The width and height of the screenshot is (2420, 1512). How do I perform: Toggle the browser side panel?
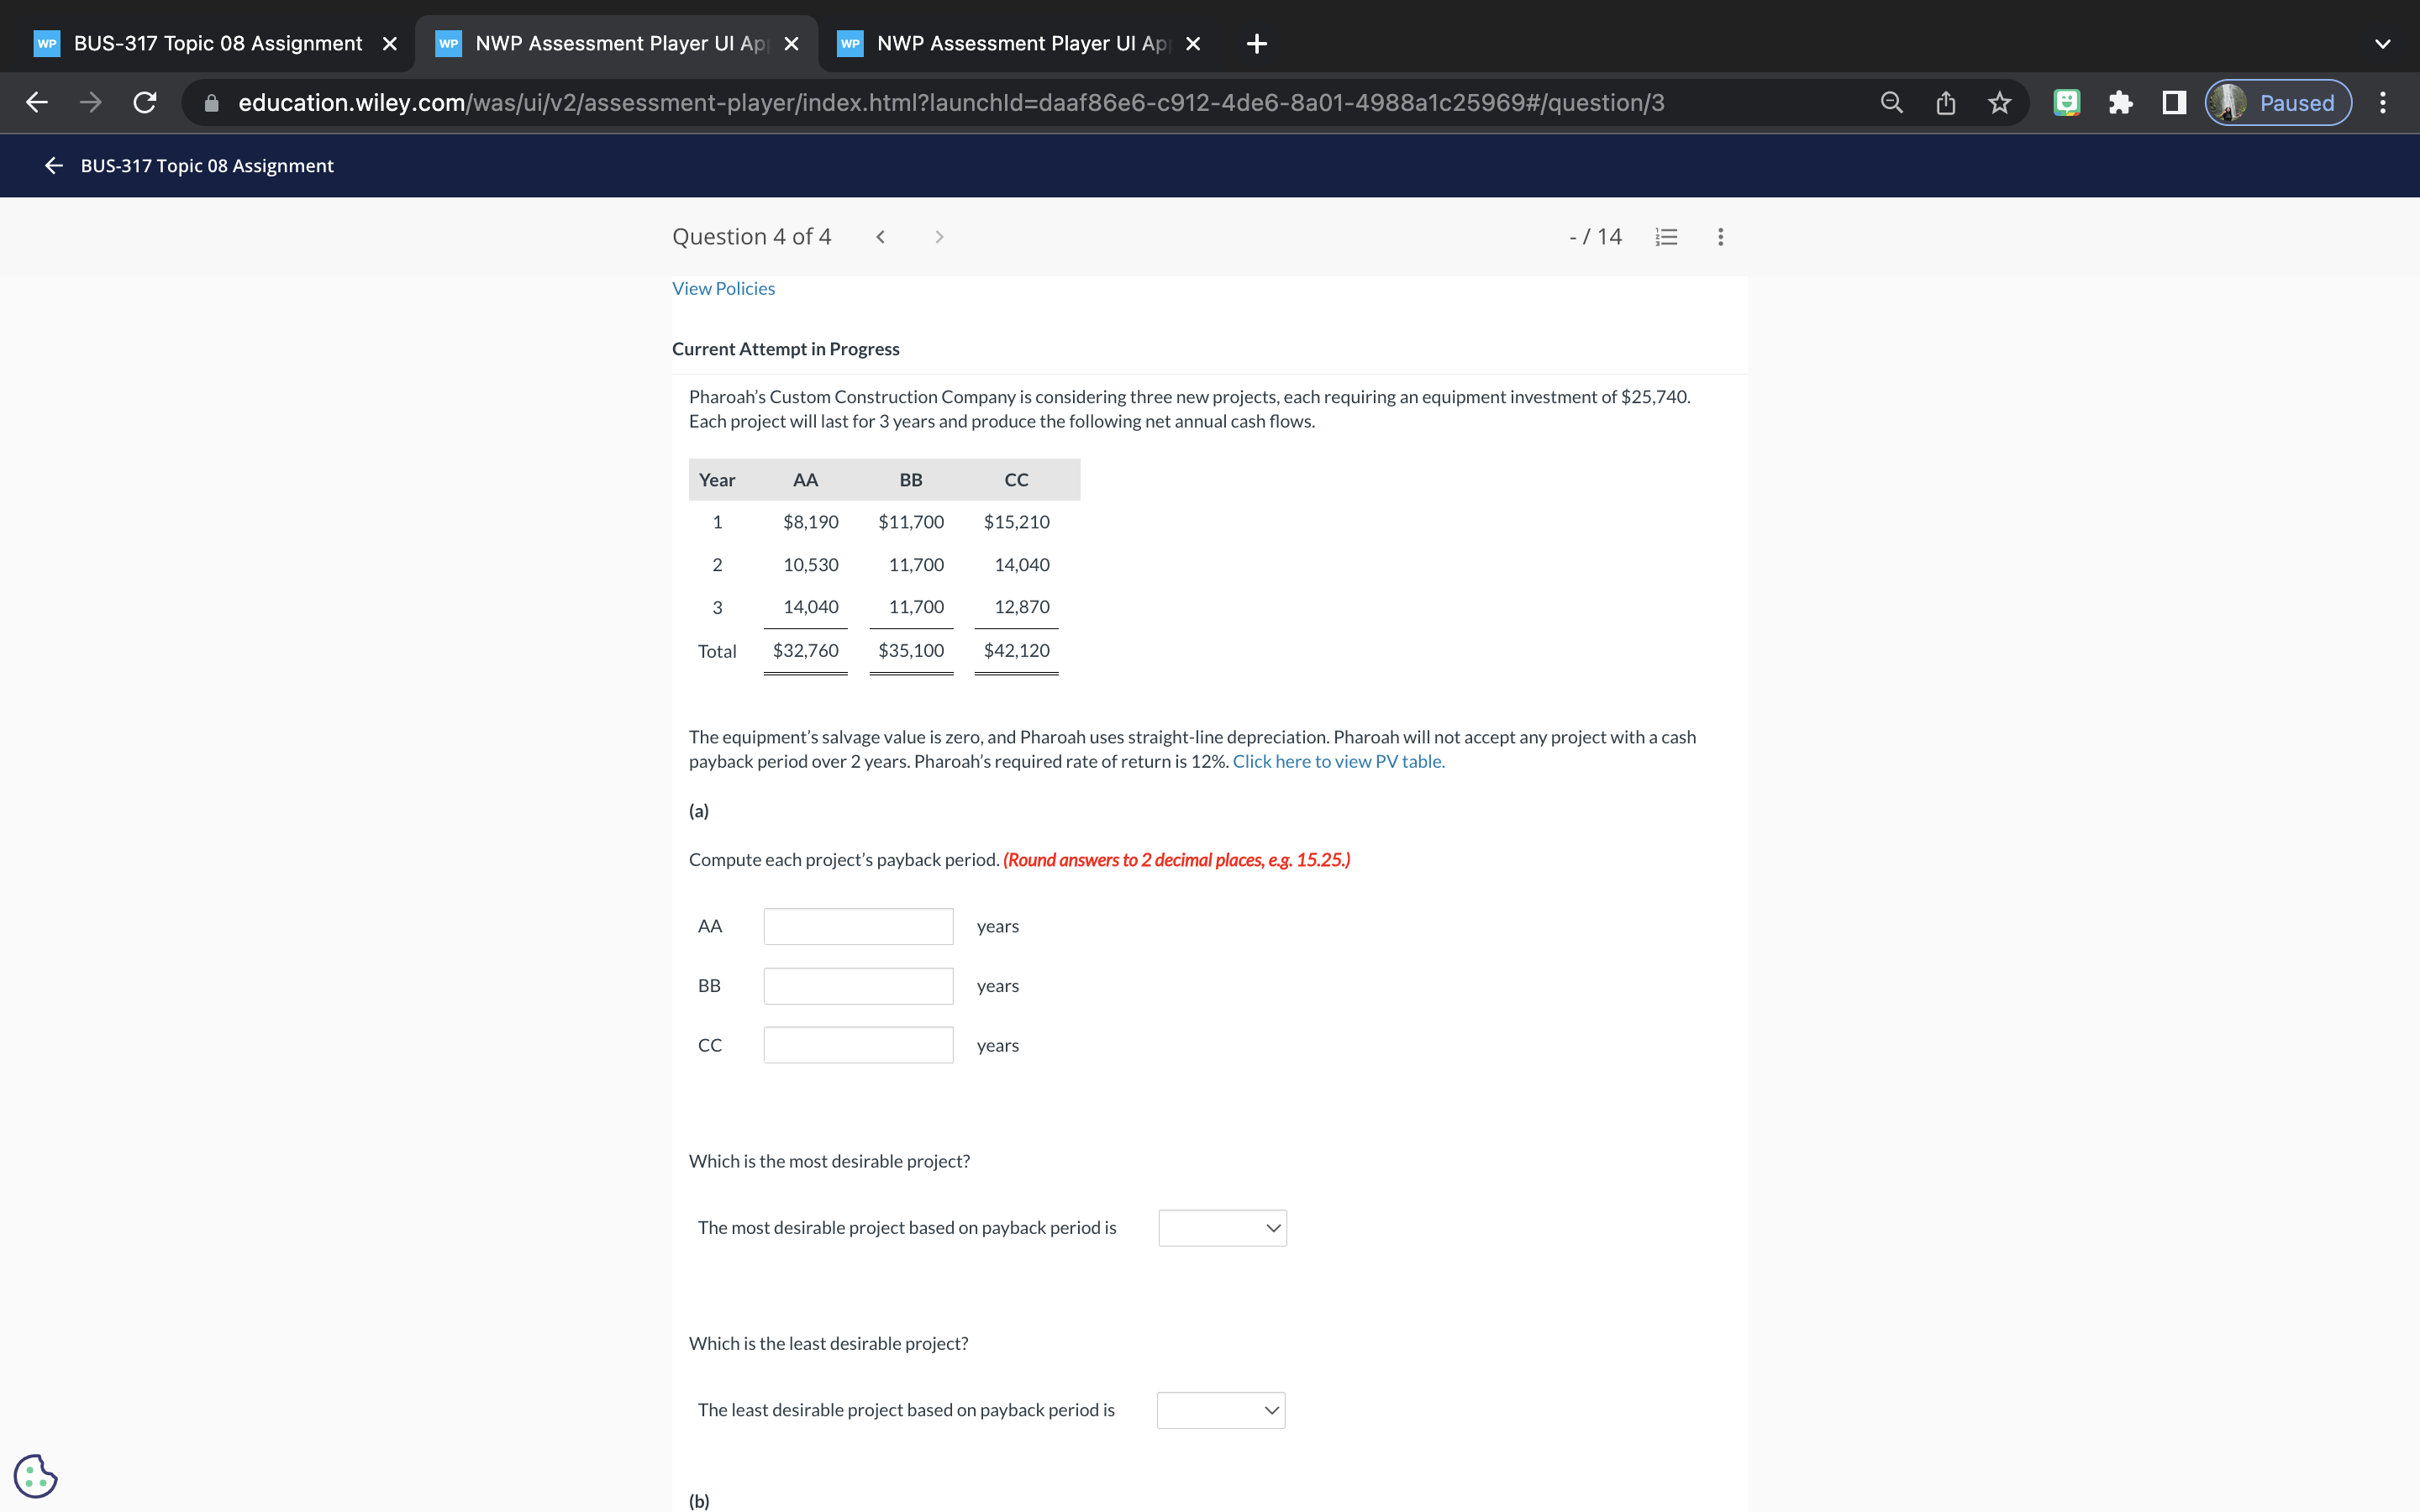tap(2174, 103)
